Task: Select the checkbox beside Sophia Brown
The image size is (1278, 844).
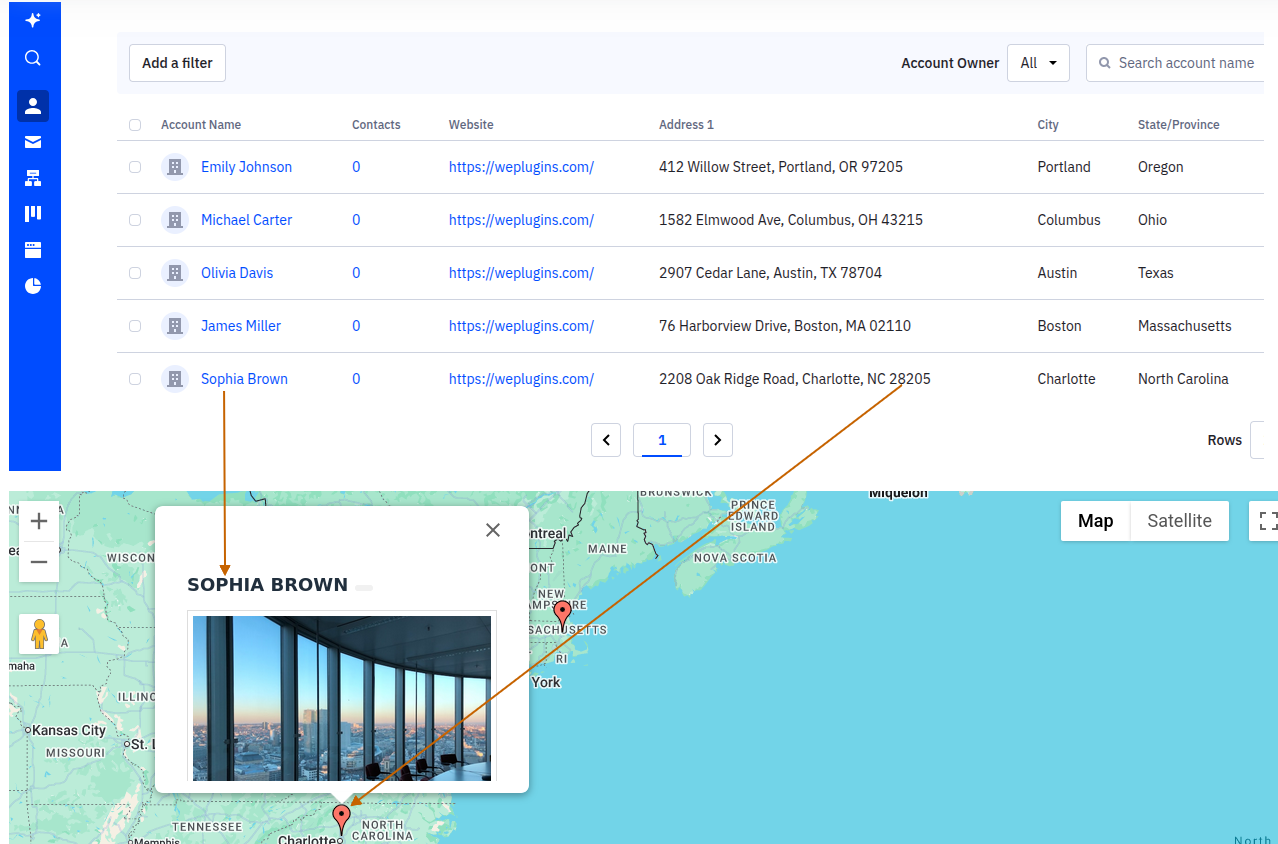Action: [x=135, y=378]
